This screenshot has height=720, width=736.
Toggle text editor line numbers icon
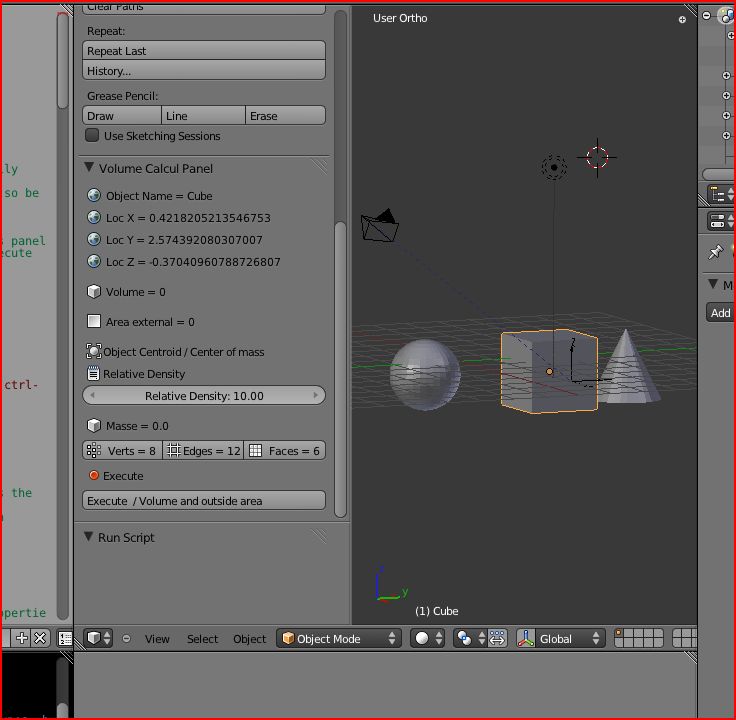[x=65, y=638]
